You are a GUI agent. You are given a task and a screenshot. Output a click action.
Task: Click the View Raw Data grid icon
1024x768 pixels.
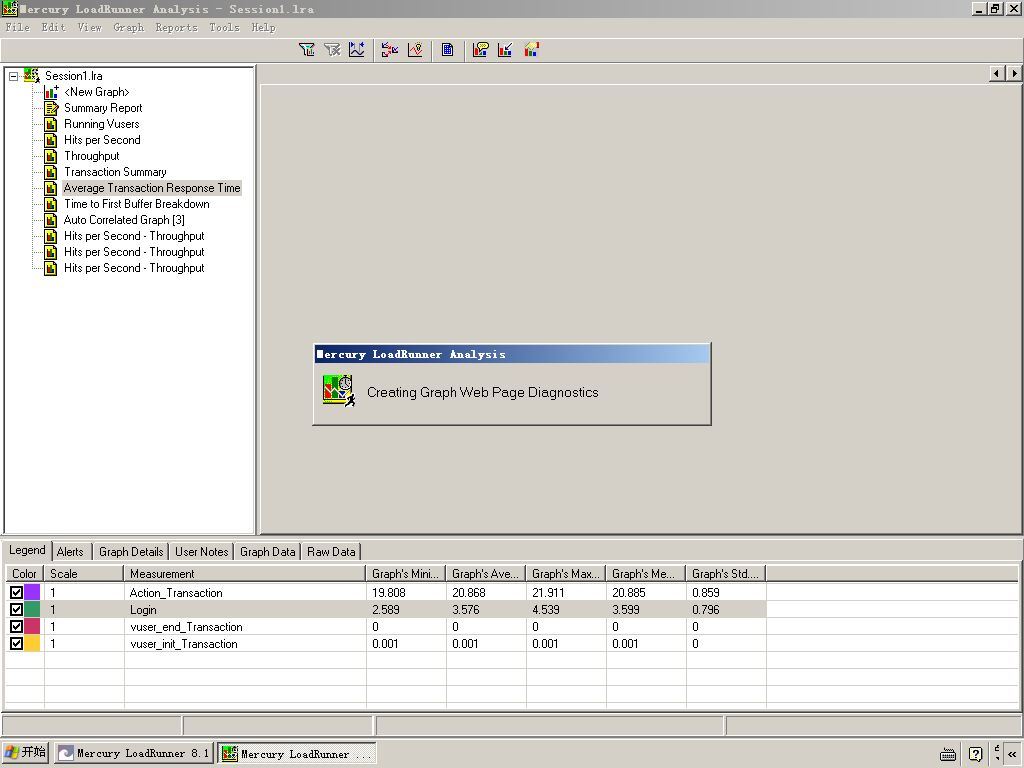point(447,50)
